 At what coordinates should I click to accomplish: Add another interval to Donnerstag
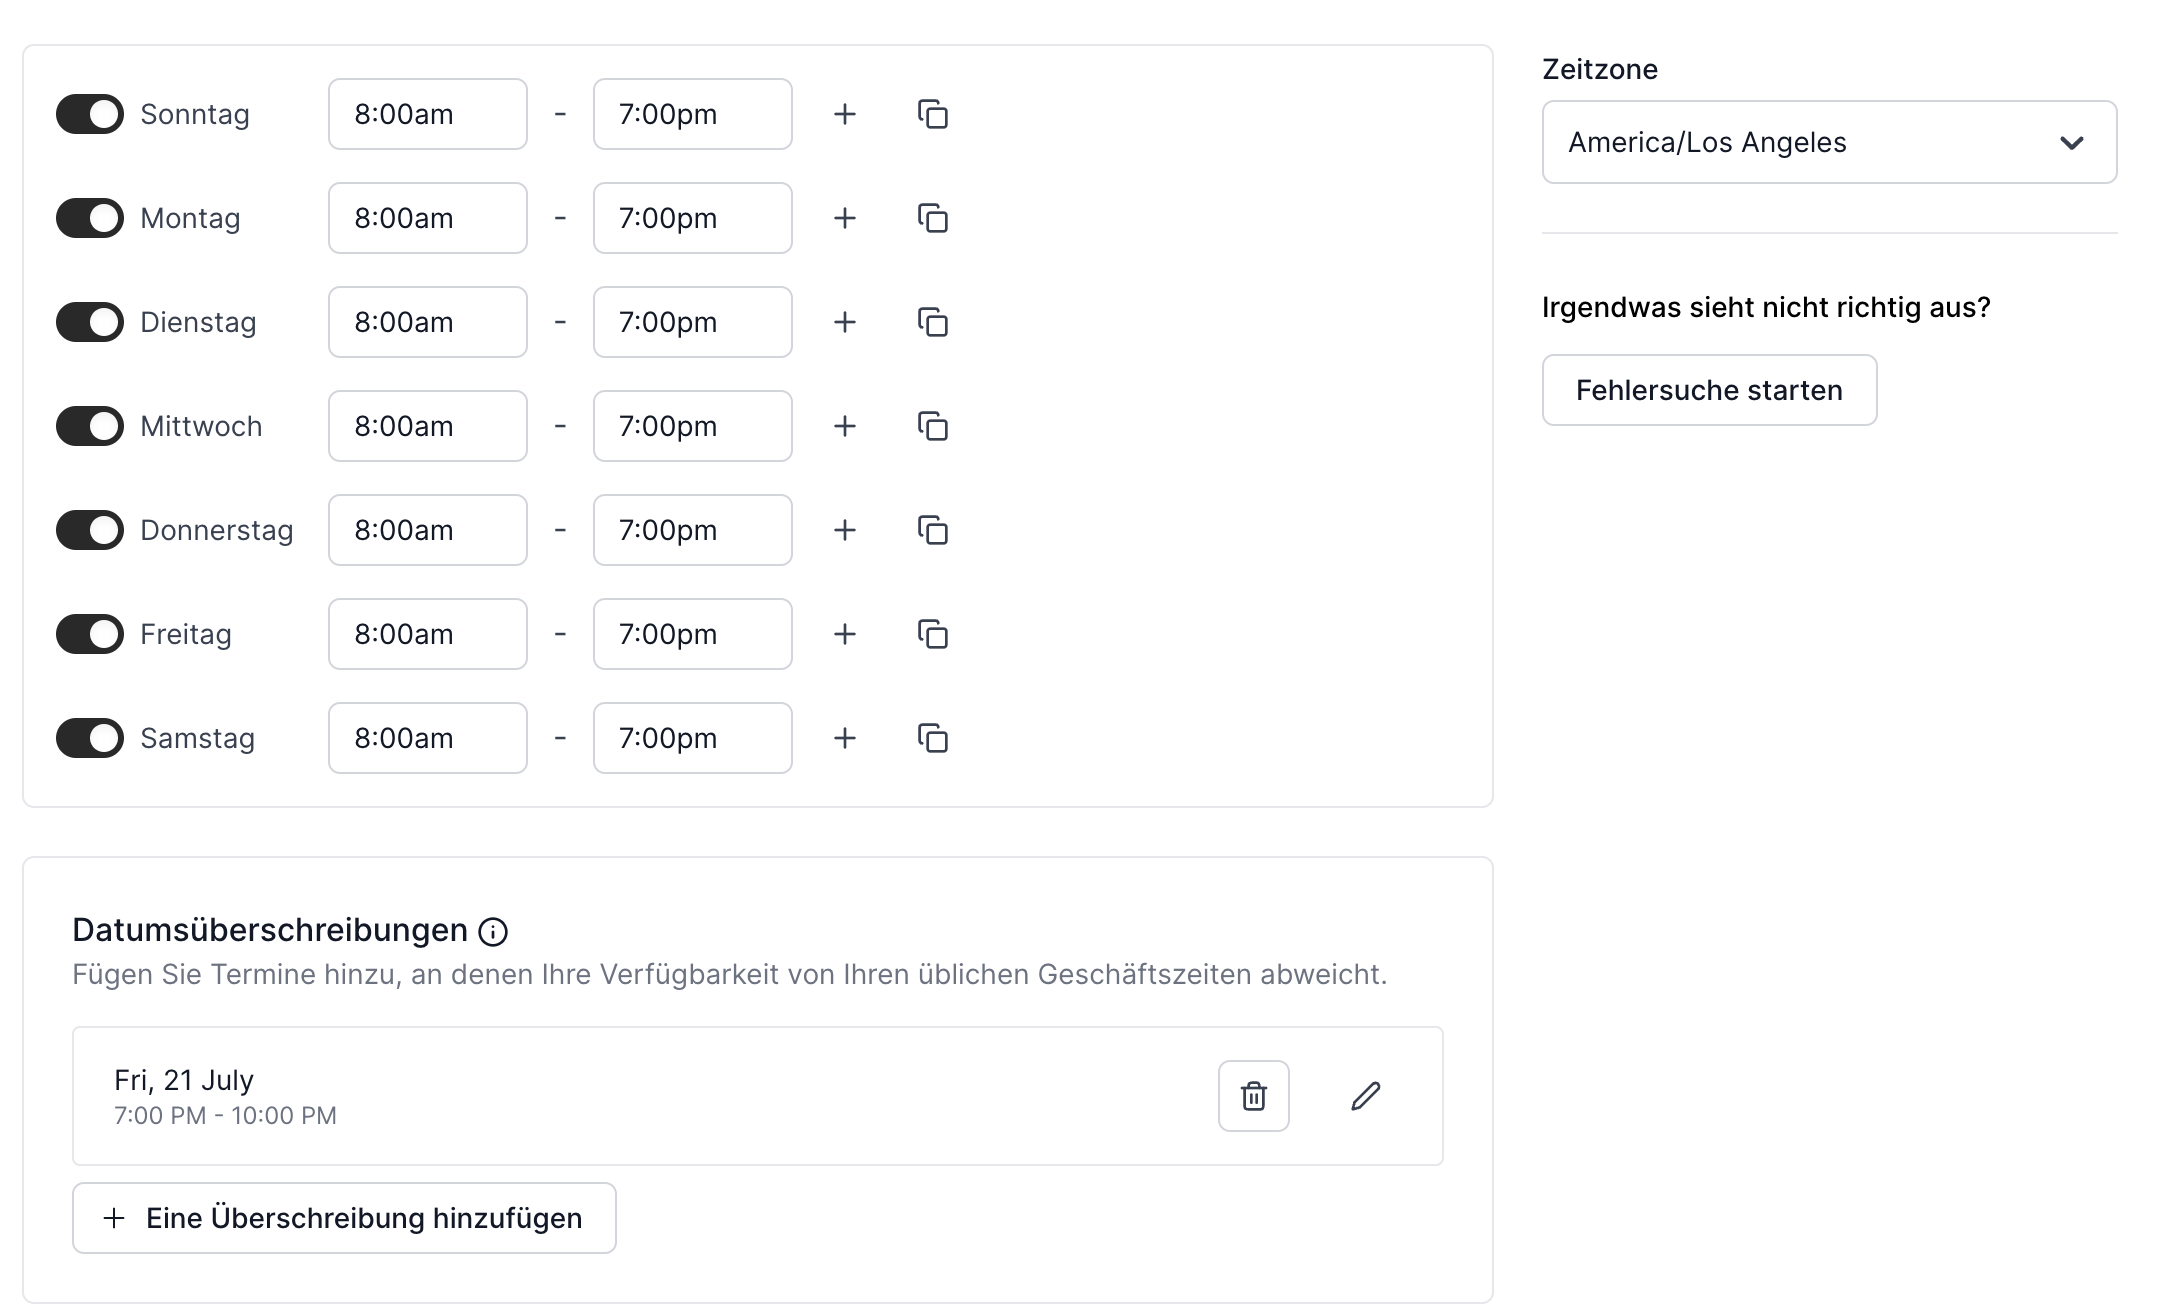[x=845, y=530]
